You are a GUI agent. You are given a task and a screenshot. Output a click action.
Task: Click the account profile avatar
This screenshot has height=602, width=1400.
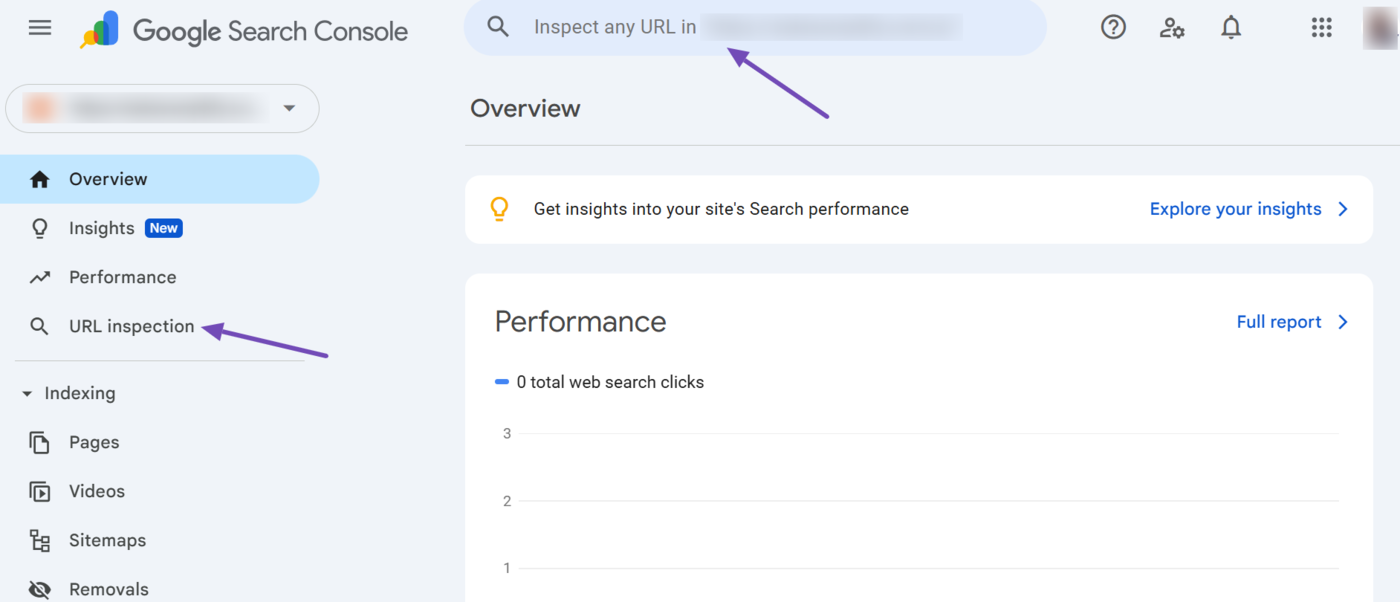coord(1380,28)
